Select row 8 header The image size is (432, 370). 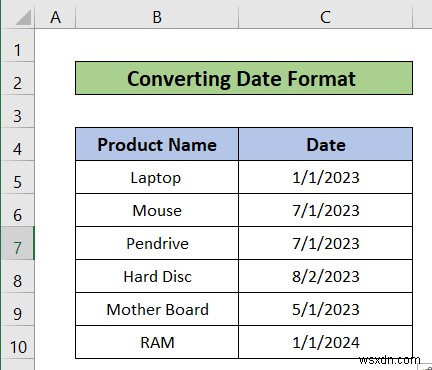tap(17, 276)
